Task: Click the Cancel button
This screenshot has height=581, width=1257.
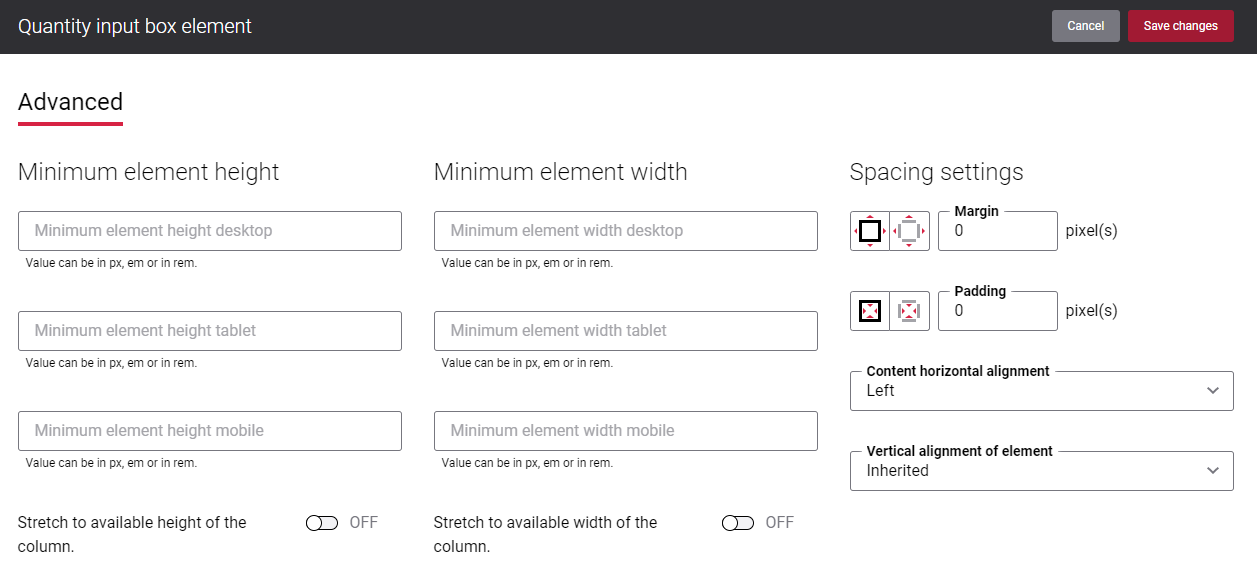Action: 1085,26
